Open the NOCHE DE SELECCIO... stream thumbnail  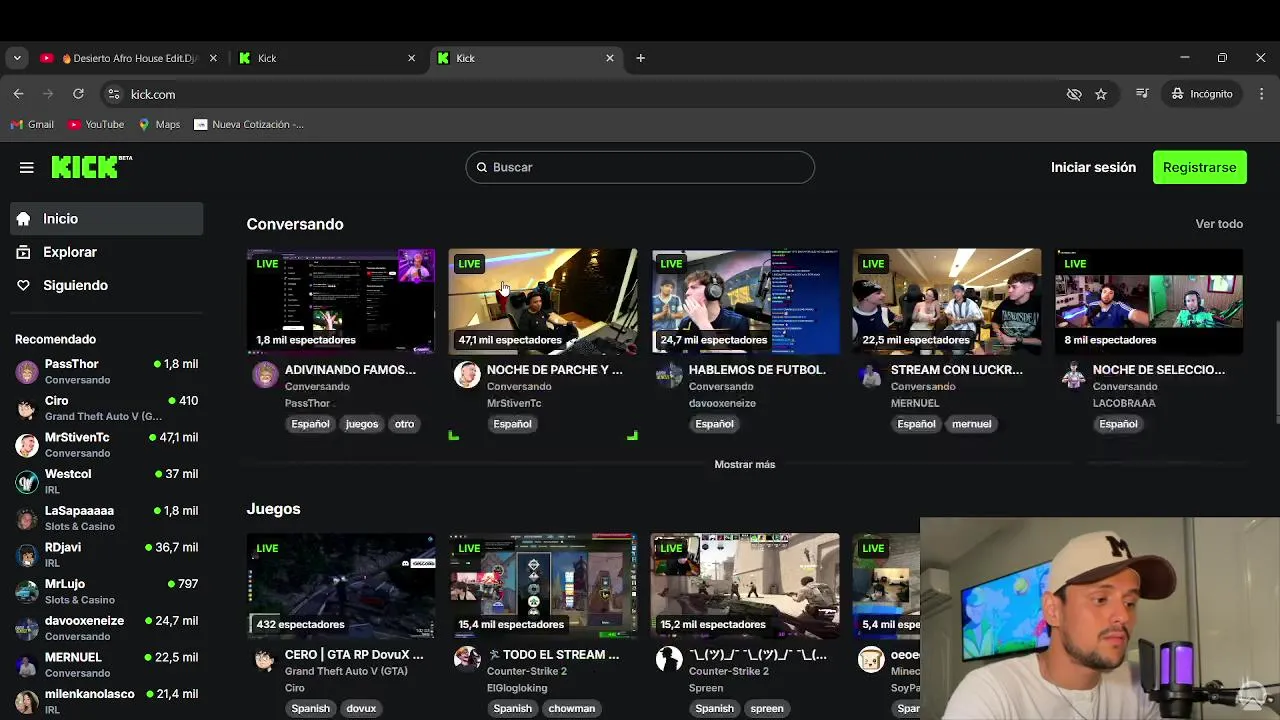(x=1149, y=301)
